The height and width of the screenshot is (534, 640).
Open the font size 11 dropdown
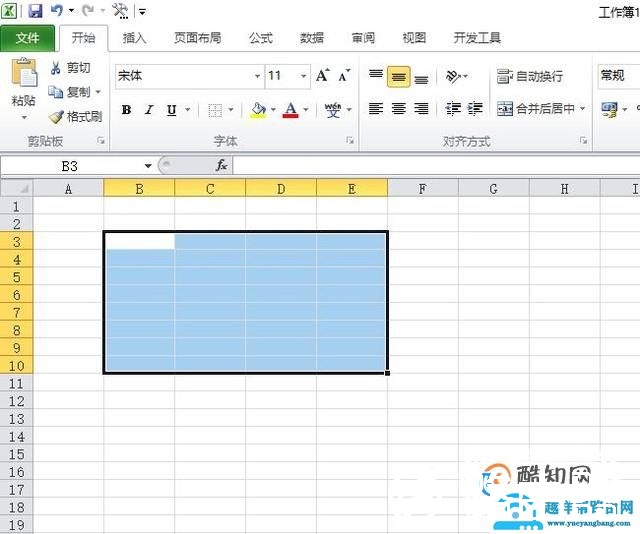point(303,76)
